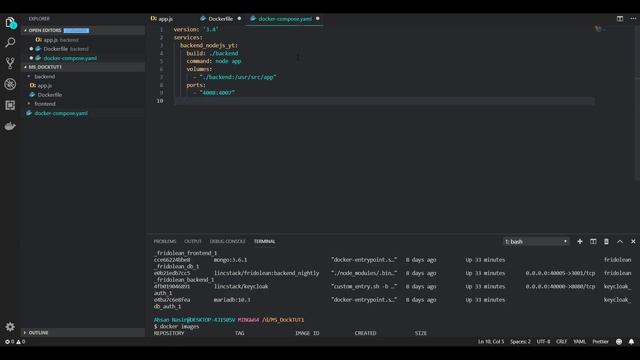Select docker-compose.yaml under Open Editors
The height and width of the screenshot is (360, 640).
point(70,58)
